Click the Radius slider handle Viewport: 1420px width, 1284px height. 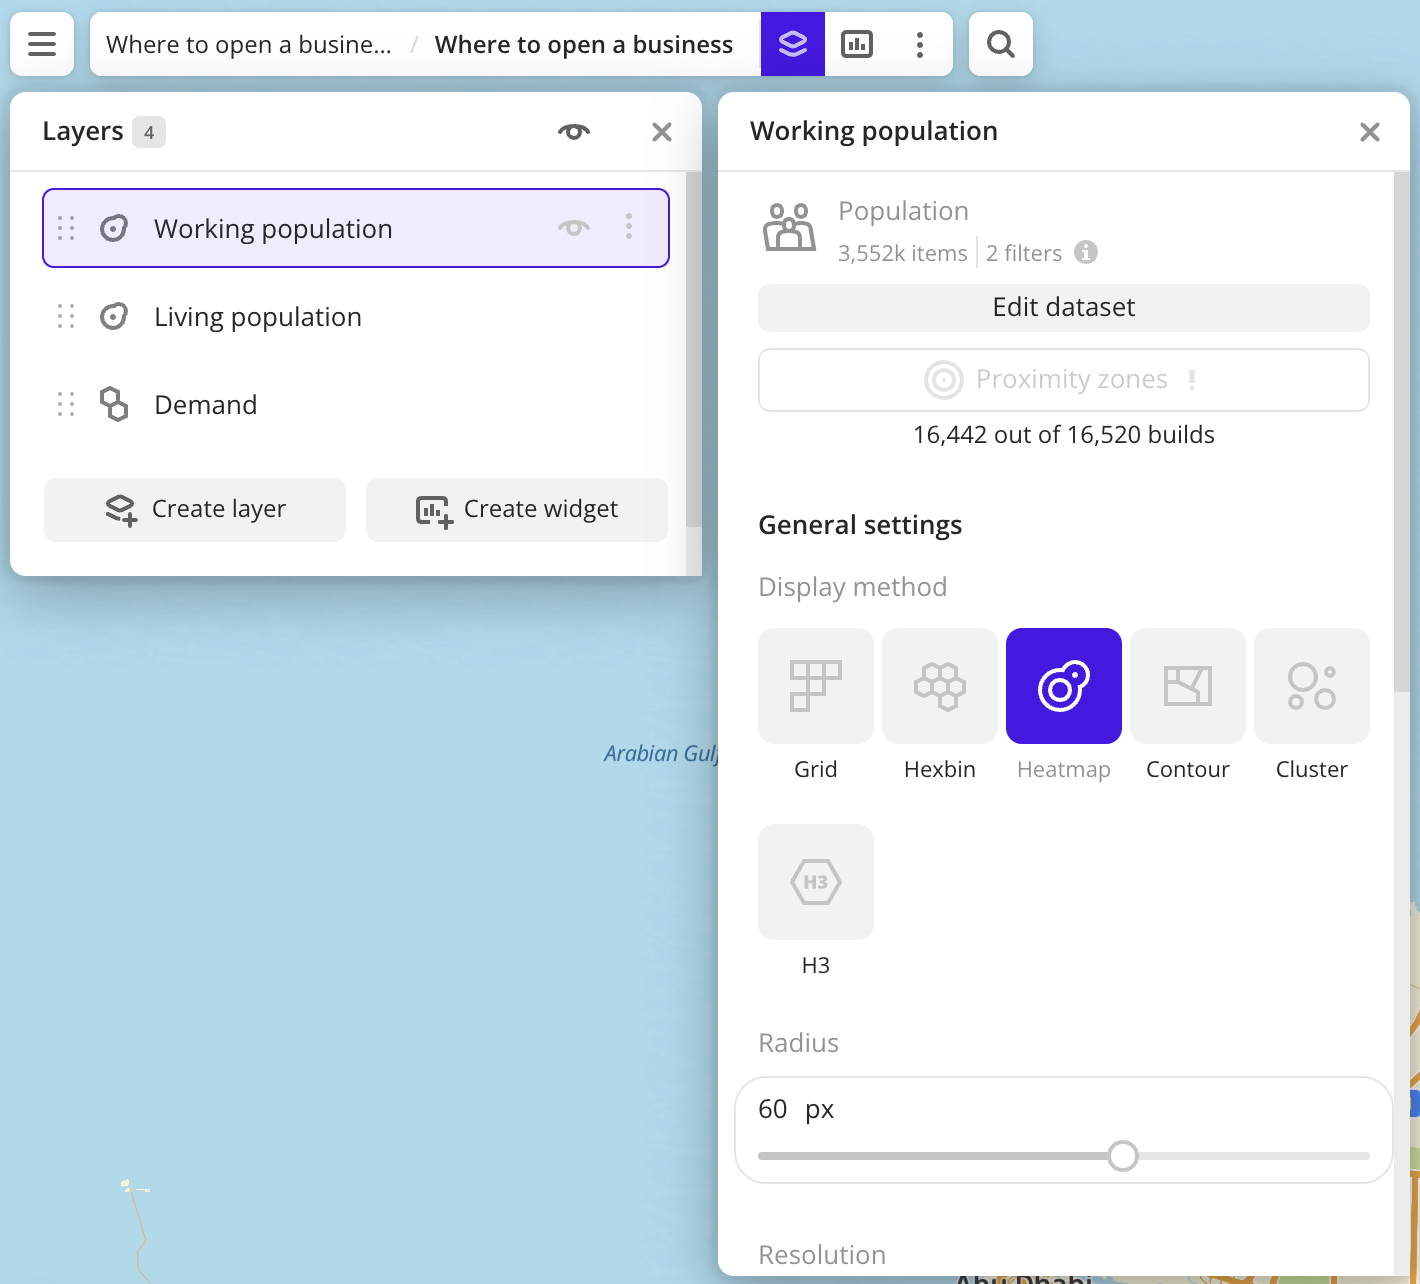(x=1123, y=1156)
